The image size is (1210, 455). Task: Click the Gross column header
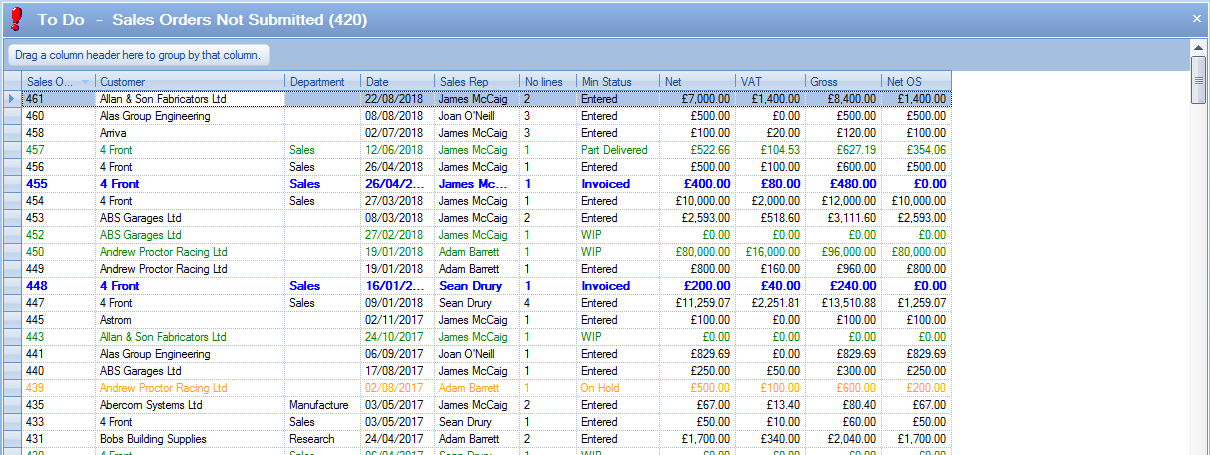(842, 82)
